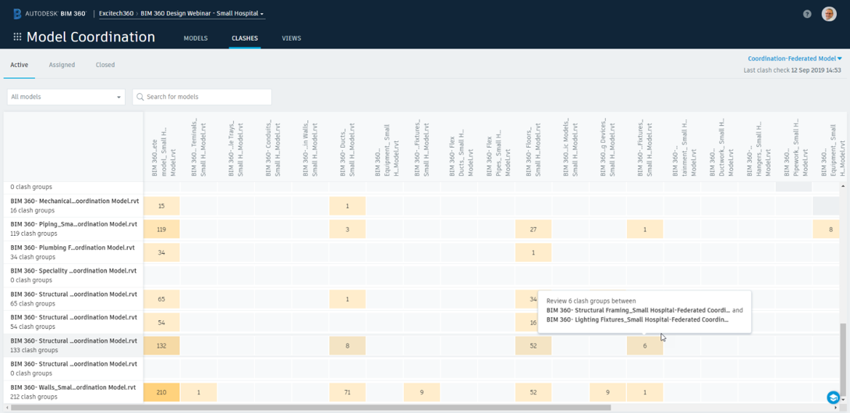Click the horizontal scrollbar thumb
Screen dimensions: 850x413
pos(310,407)
